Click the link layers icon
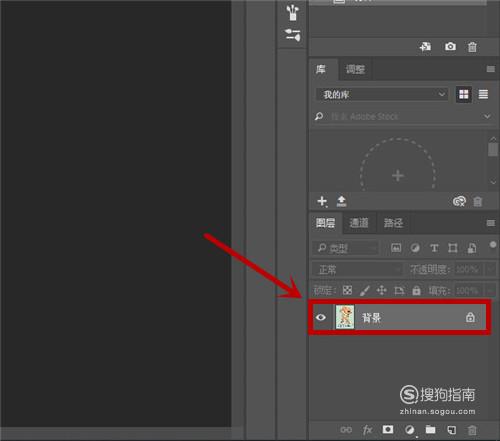 tap(346, 430)
